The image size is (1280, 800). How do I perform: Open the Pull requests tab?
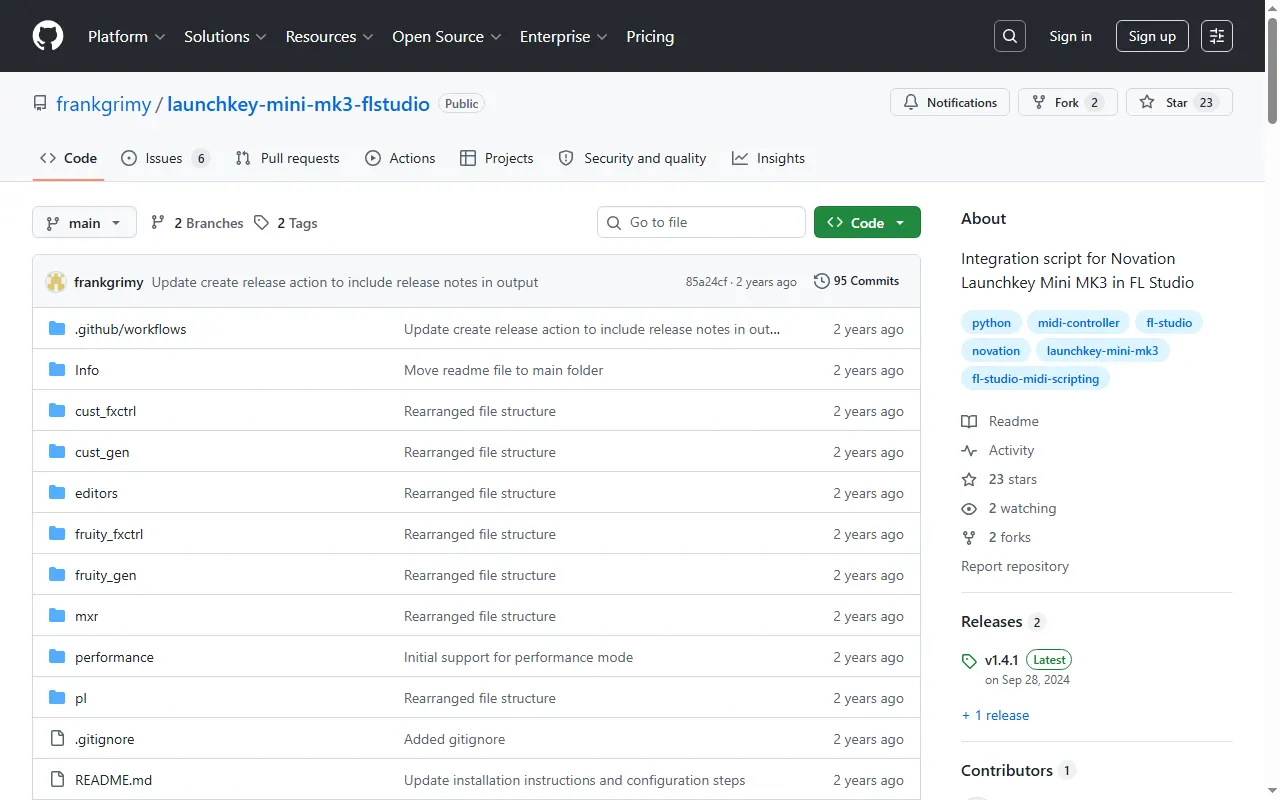tap(287, 158)
